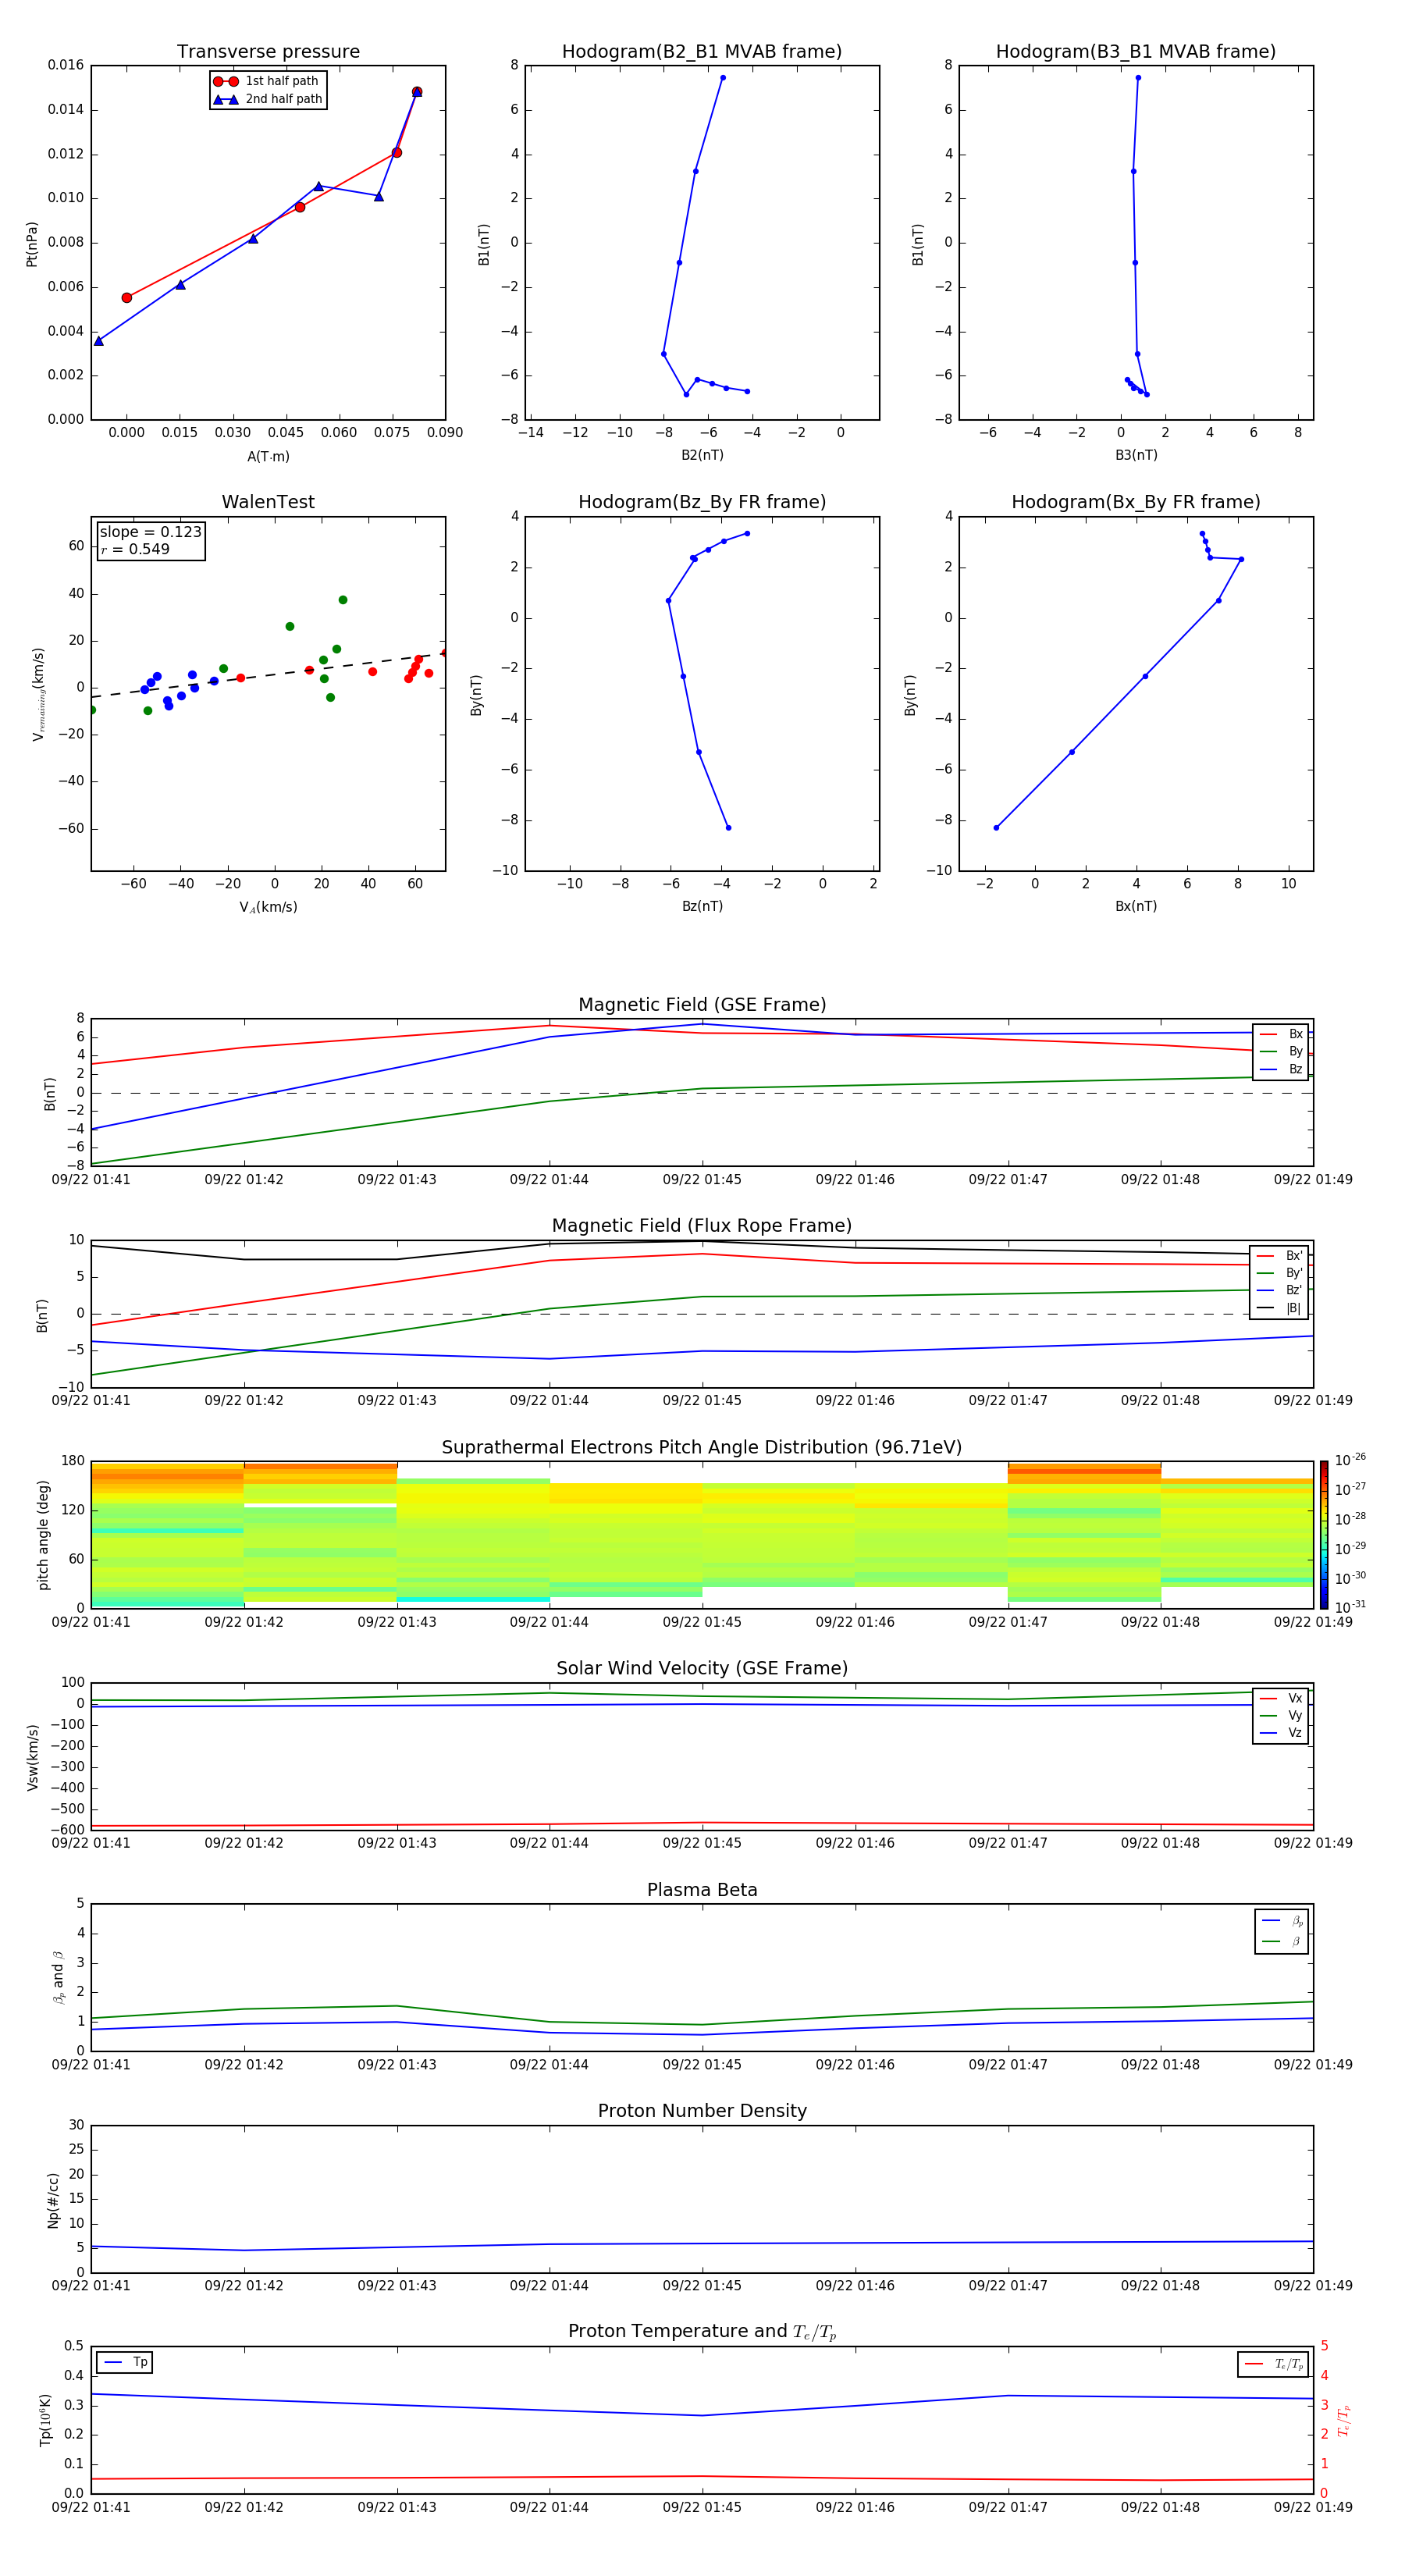1405x2576 pixels.
Task: Click the pitch angle color scale bar
Action: pos(1323,1535)
